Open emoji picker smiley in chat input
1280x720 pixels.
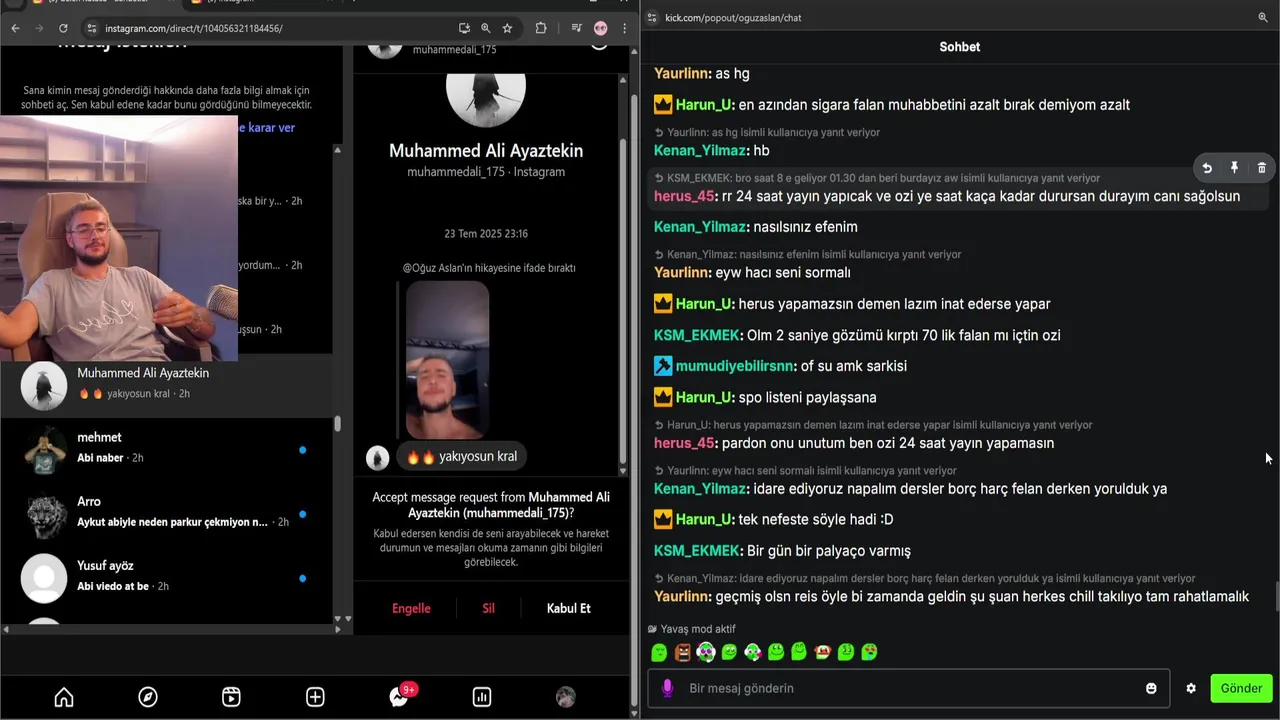tap(1151, 688)
